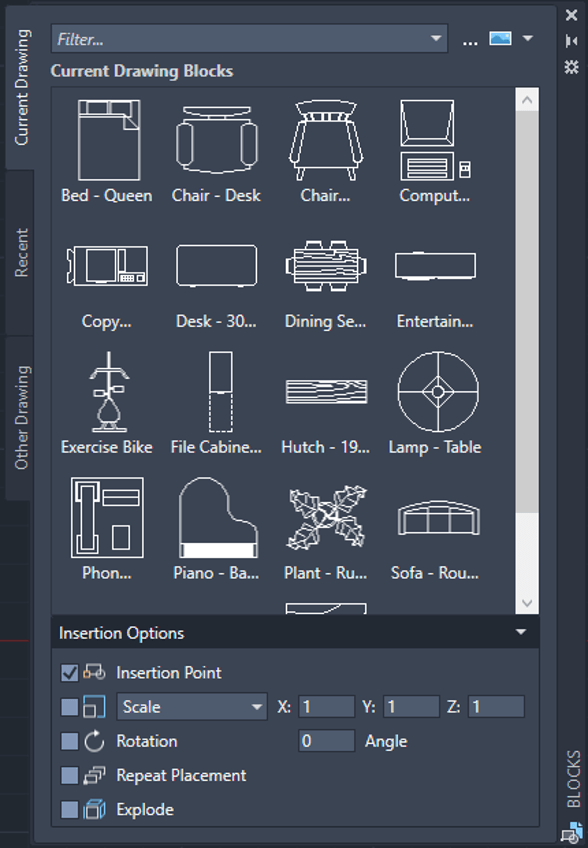The height and width of the screenshot is (848, 588).
Task: Open the Other Drawing tab
Action: (20, 418)
